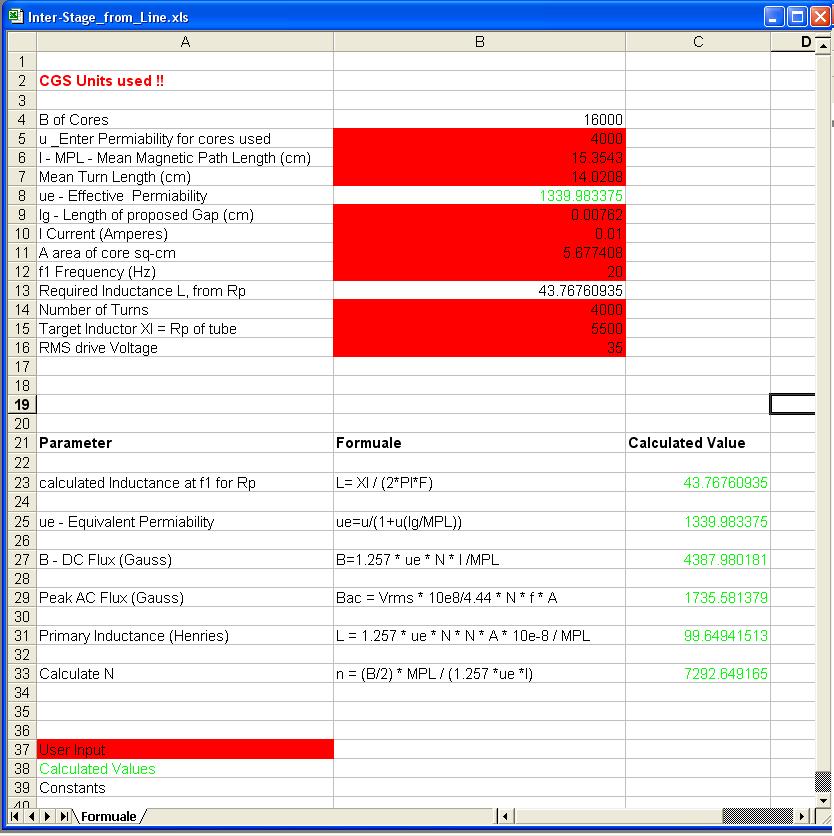Select red 'User Input' legend cell

pyautogui.click(x=185, y=749)
